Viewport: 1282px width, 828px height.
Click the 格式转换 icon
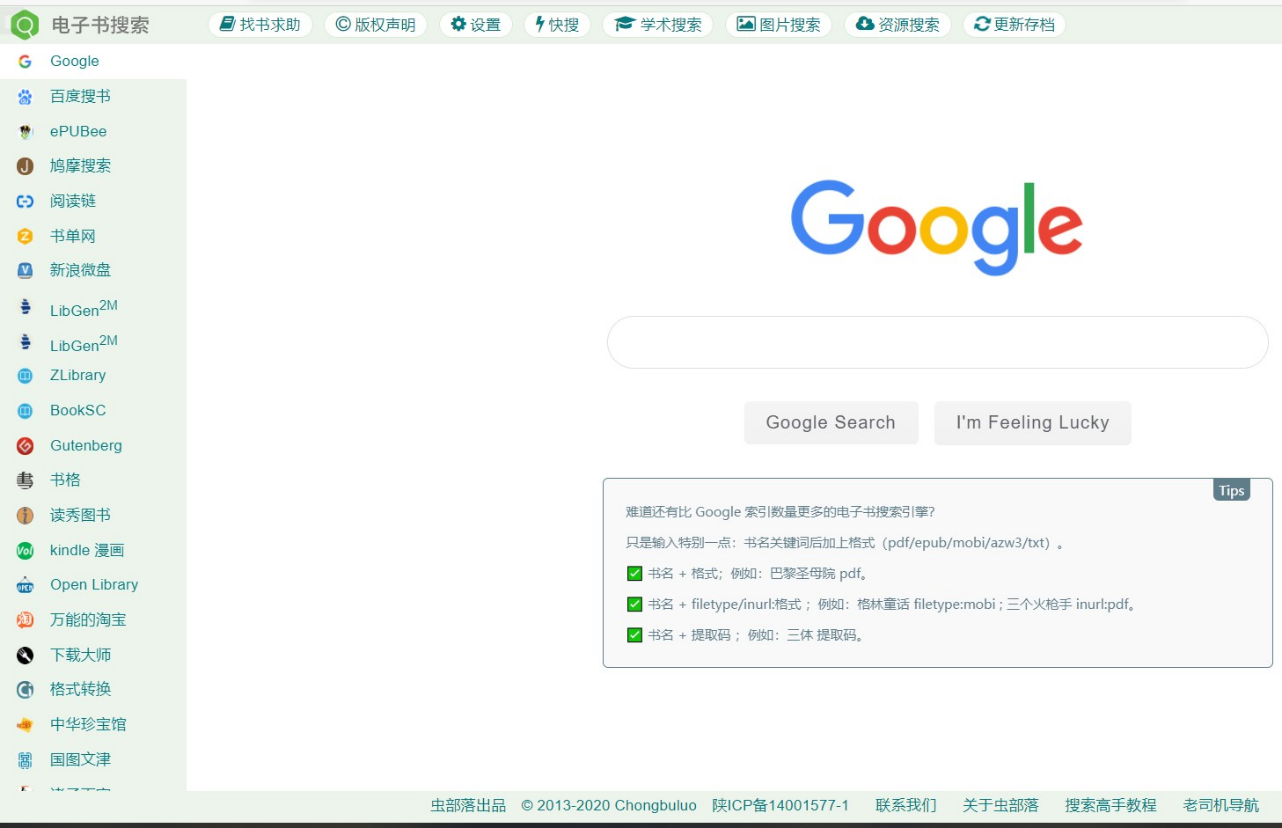coord(25,689)
